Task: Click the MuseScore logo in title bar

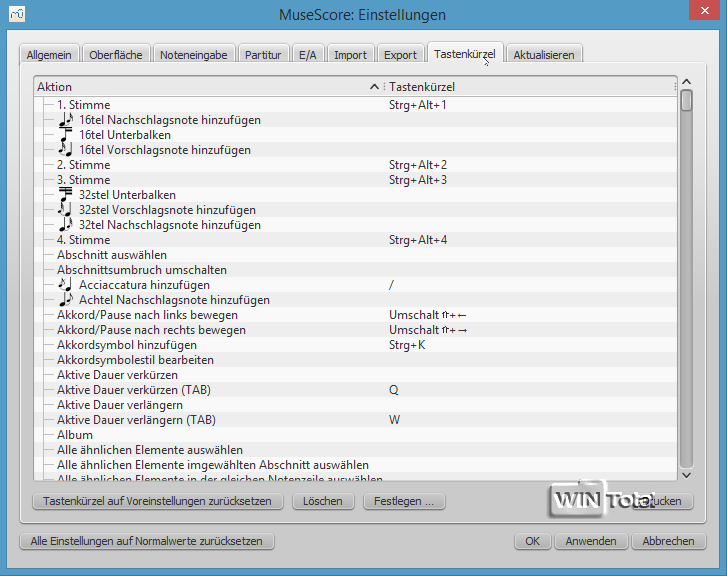Action: click(17, 14)
